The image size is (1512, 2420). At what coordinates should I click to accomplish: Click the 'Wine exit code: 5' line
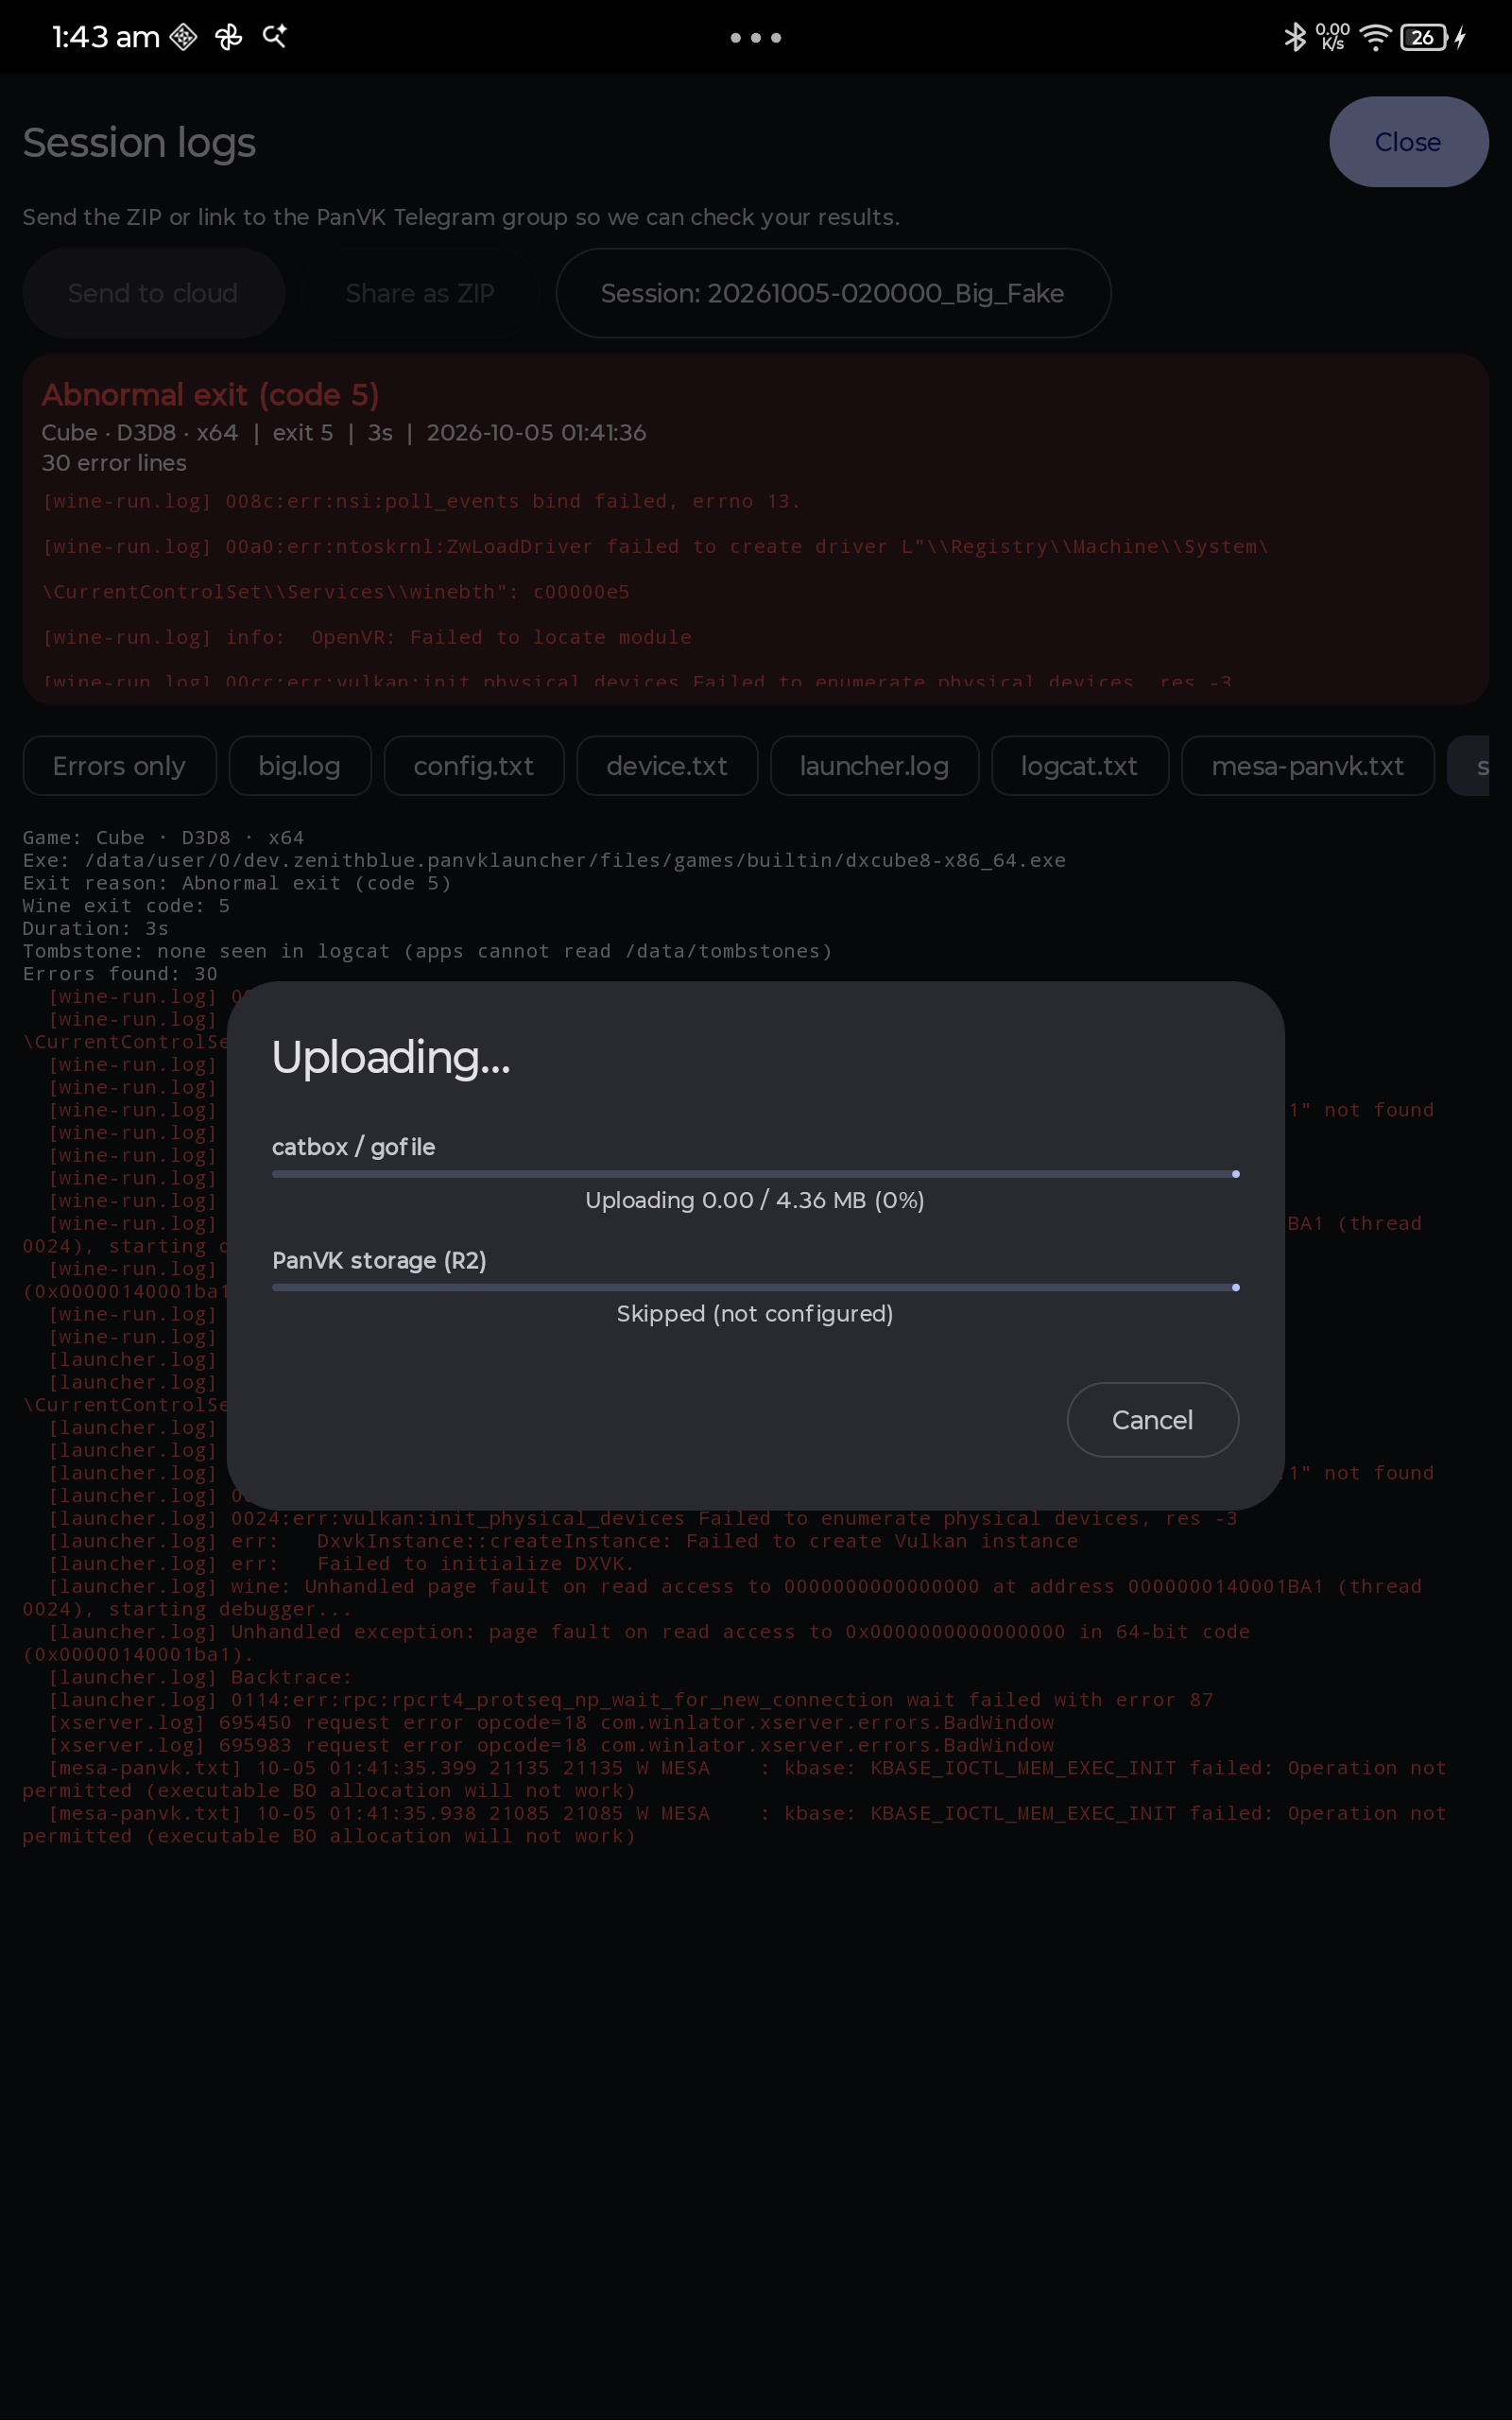(126, 905)
